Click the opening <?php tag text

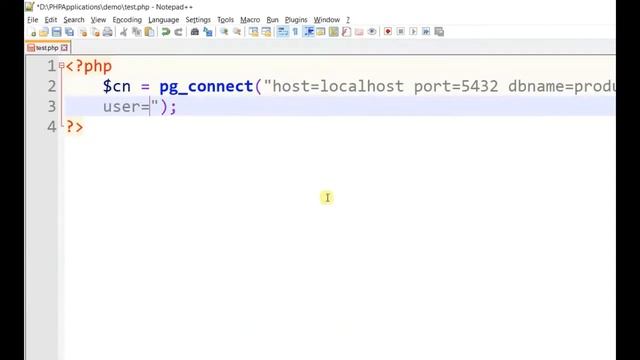coord(89,66)
